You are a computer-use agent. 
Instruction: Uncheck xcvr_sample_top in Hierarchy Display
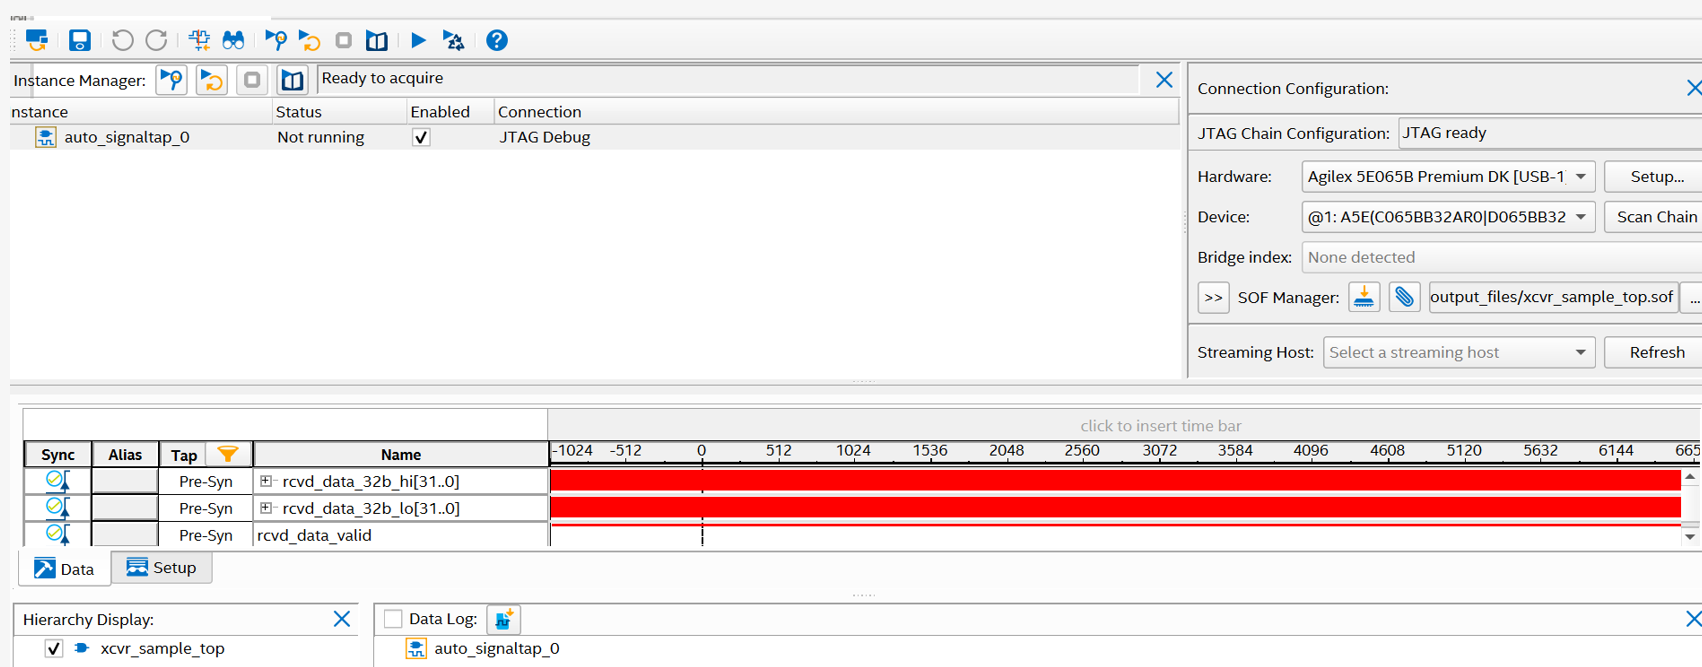(x=54, y=649)
